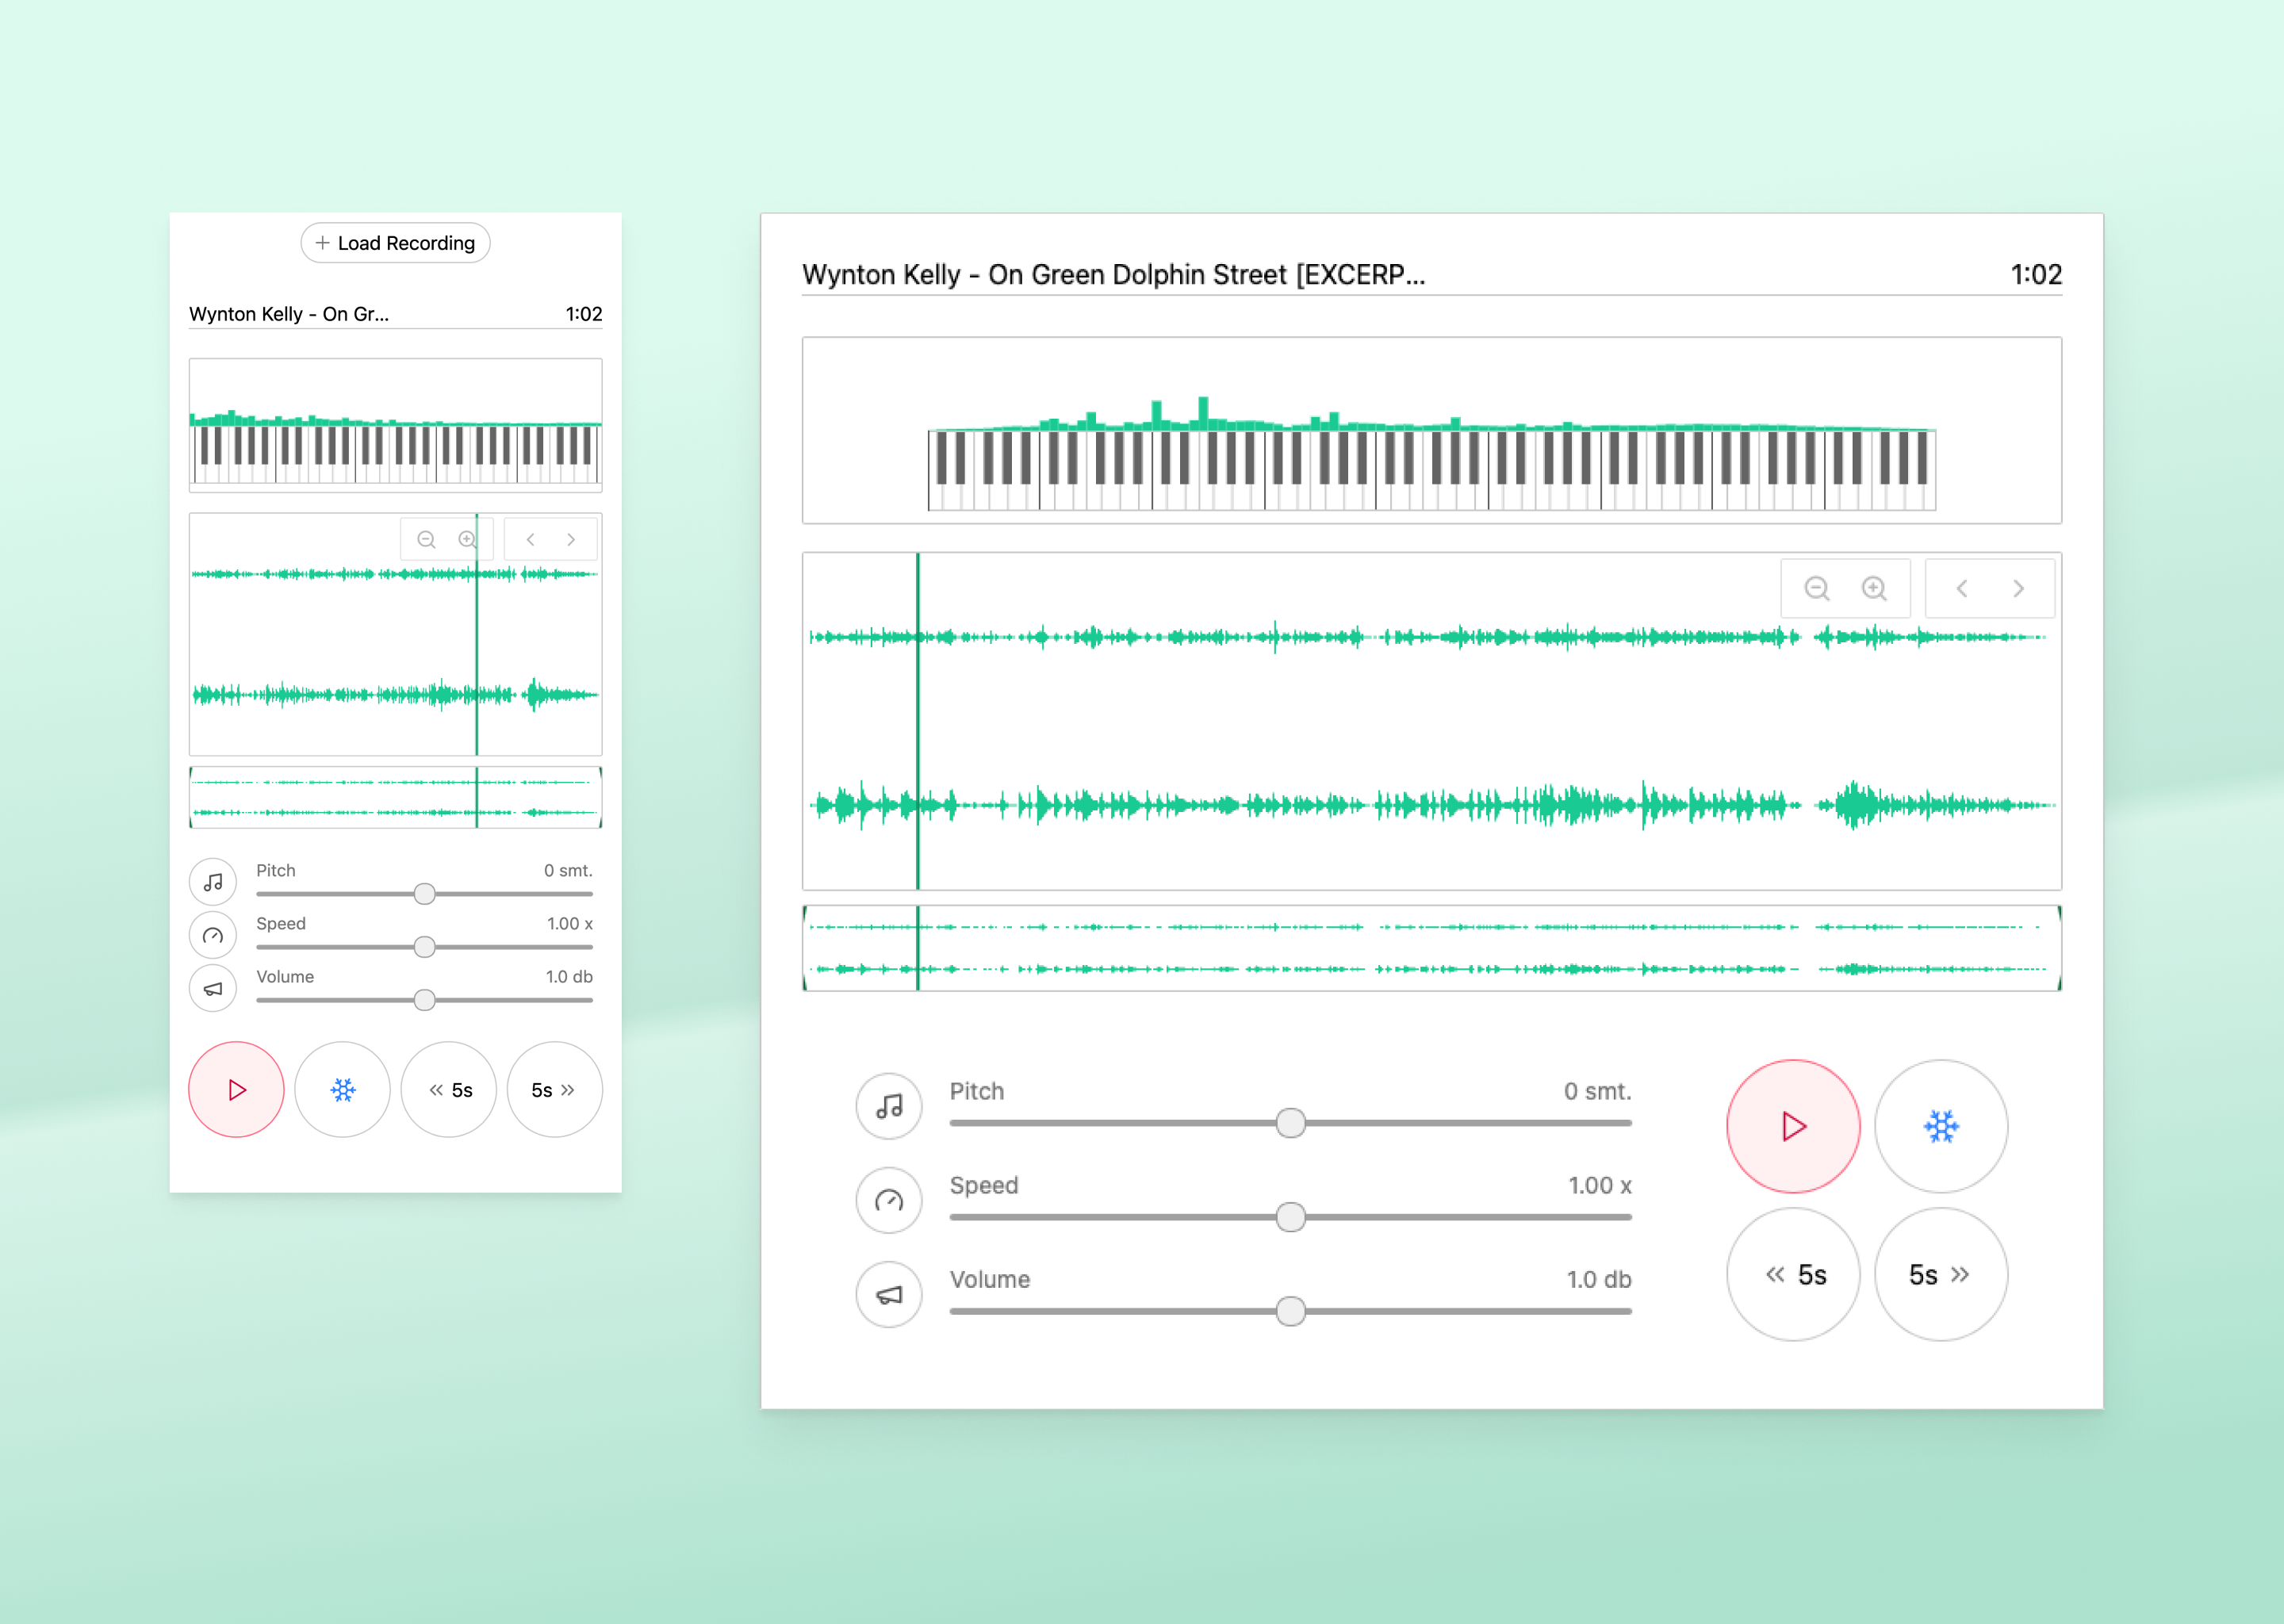Screen dimensions: 2284x1624
Task: Rewind 5s in the small player
Action: click(x=448, y=1090)
